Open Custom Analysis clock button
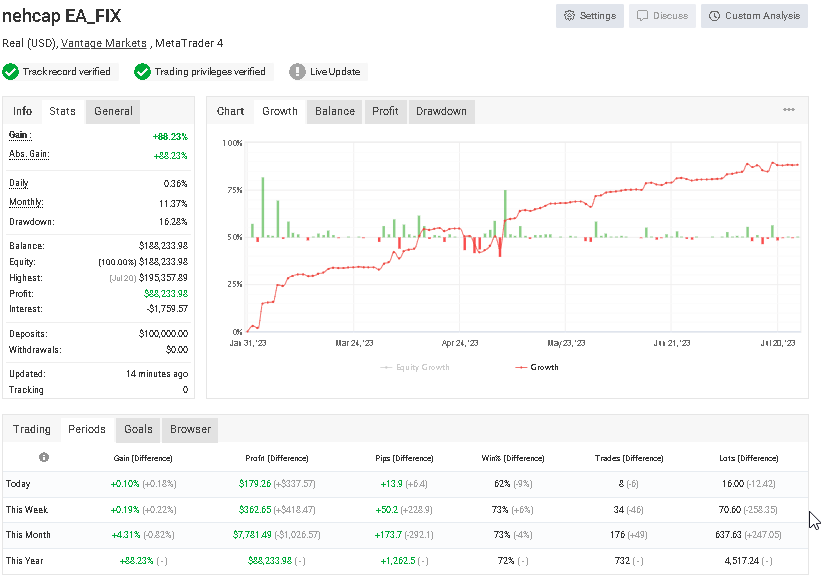This screenshot has height=588, width=824. pyautogui.click(x=754, y=16)
